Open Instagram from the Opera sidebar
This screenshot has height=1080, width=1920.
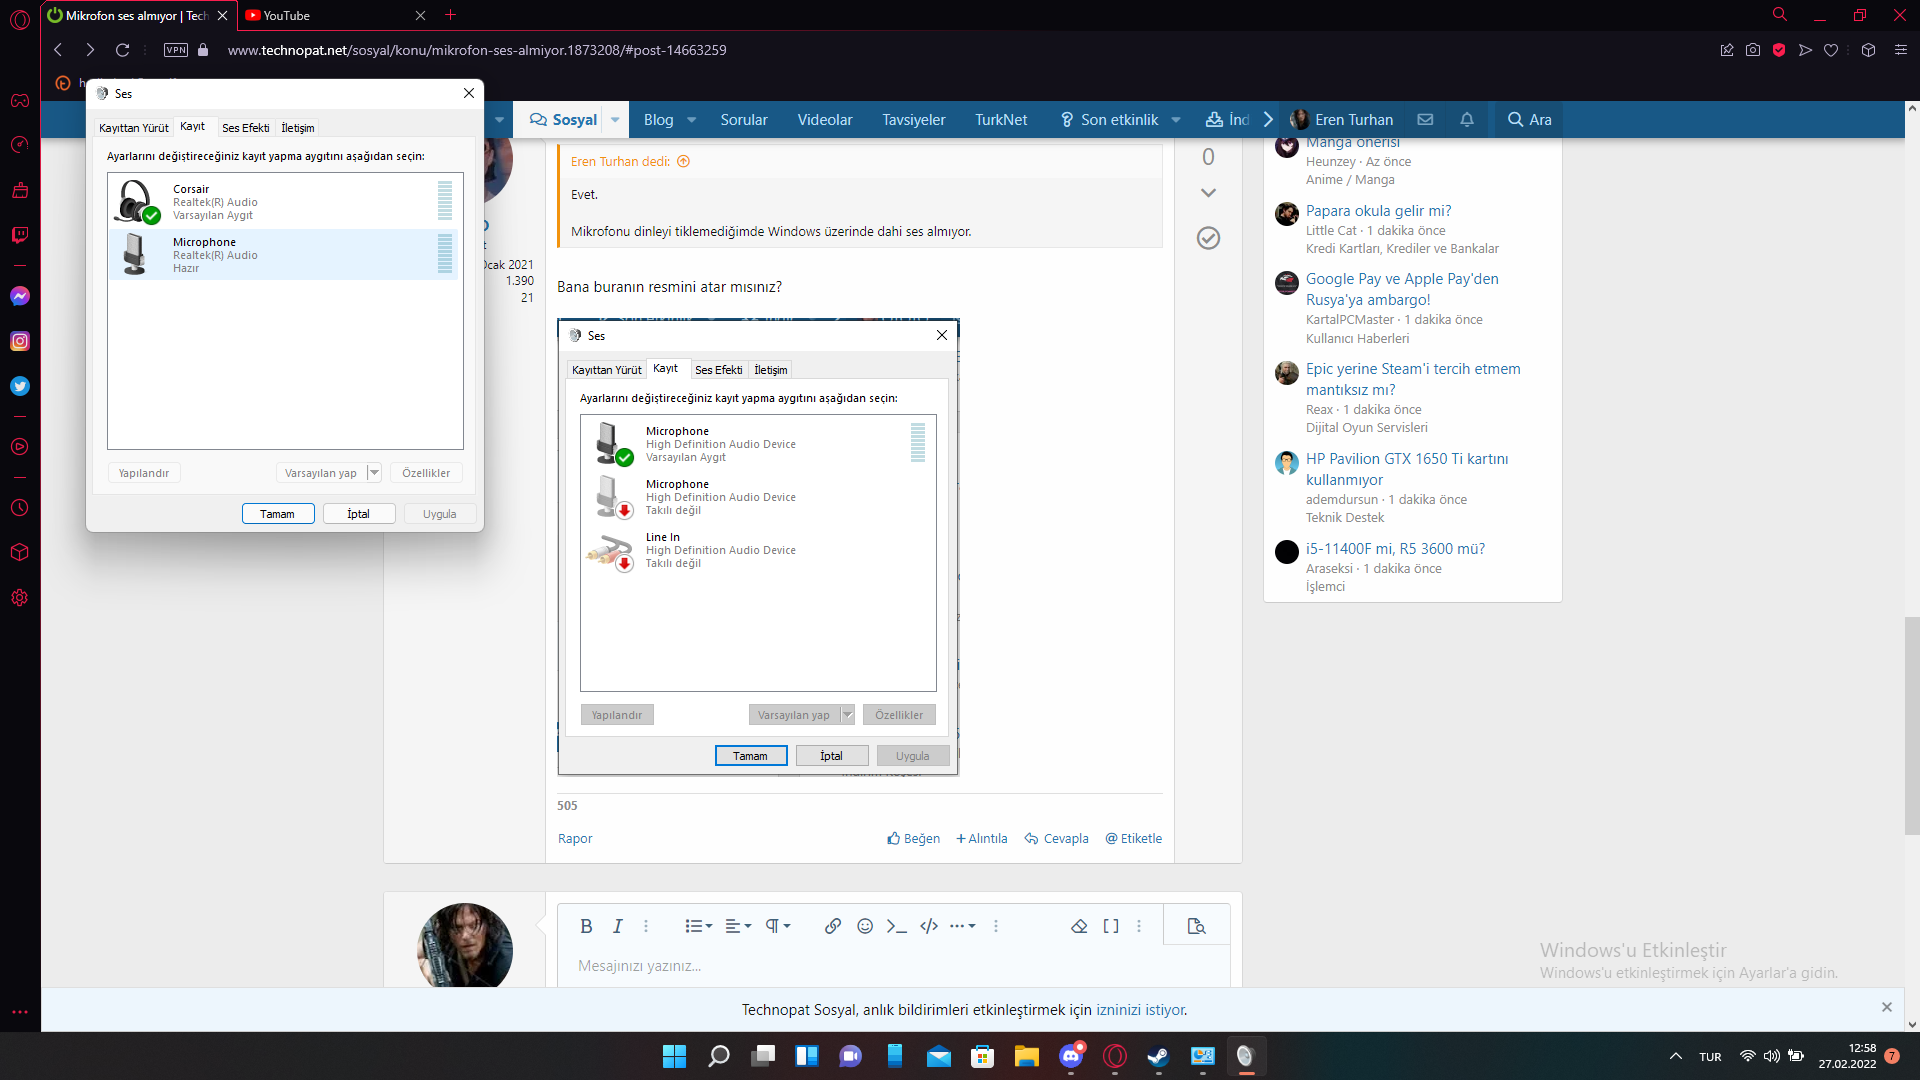20,341
